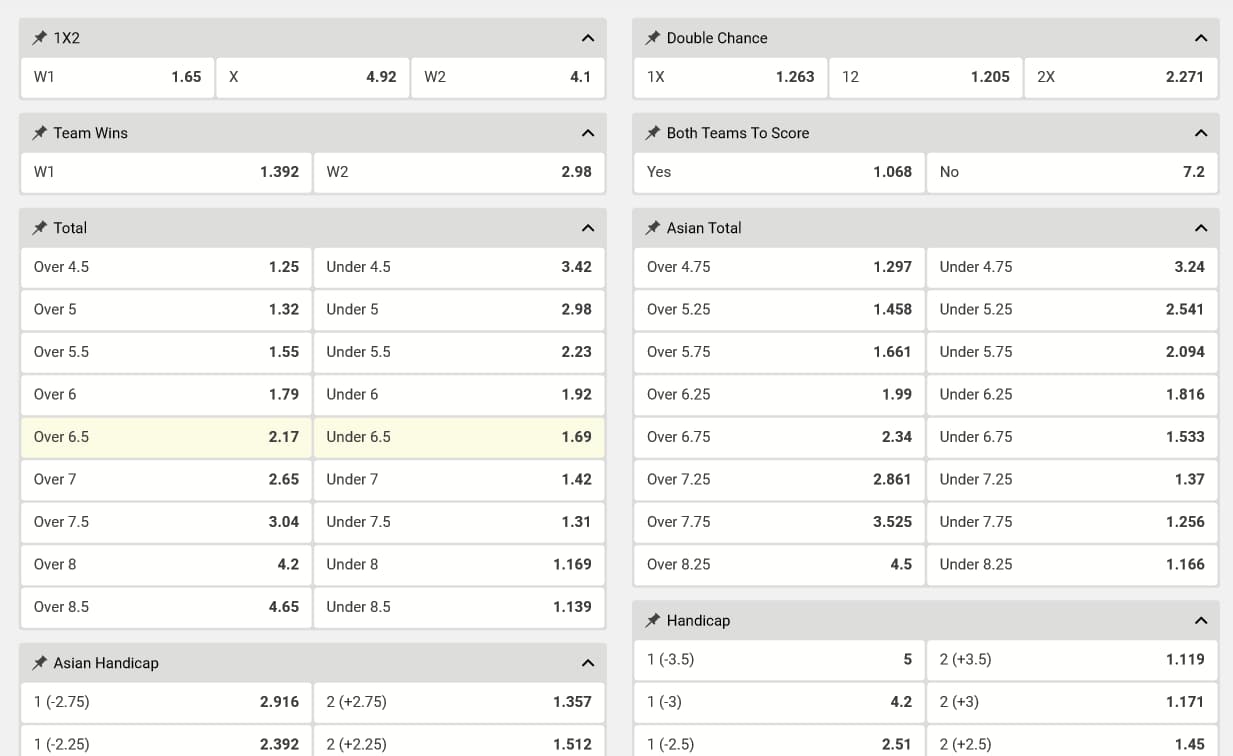Collapse the Asian Total section
1233x756 pixels.
1201,228
